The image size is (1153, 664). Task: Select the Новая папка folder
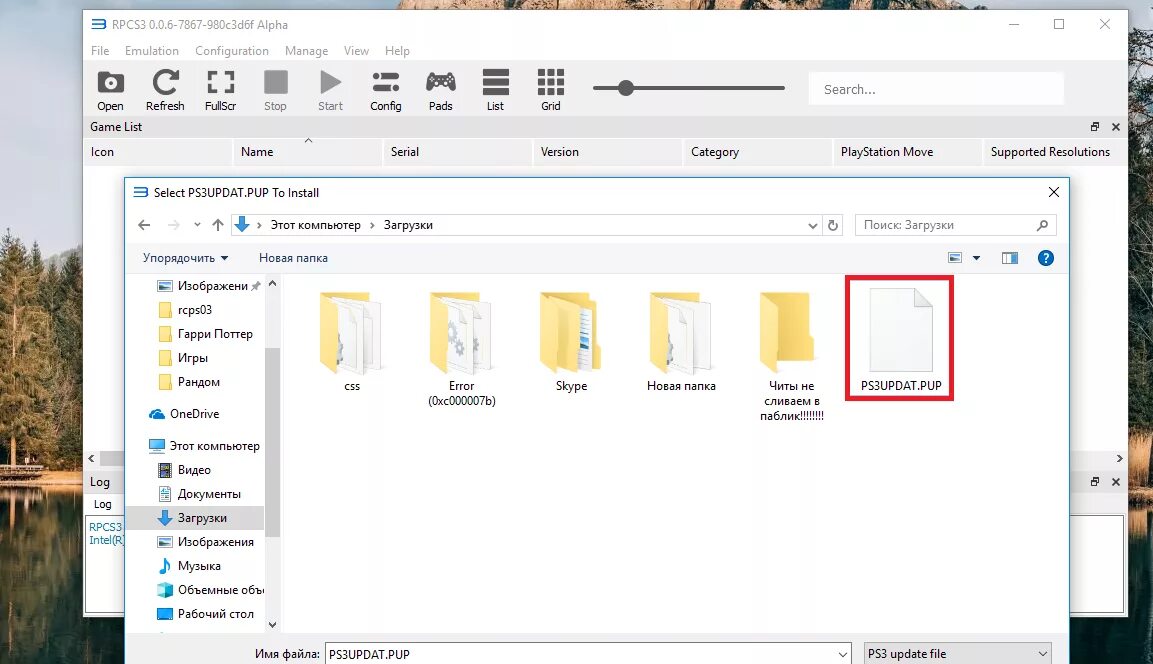click(x=681, y=342)
